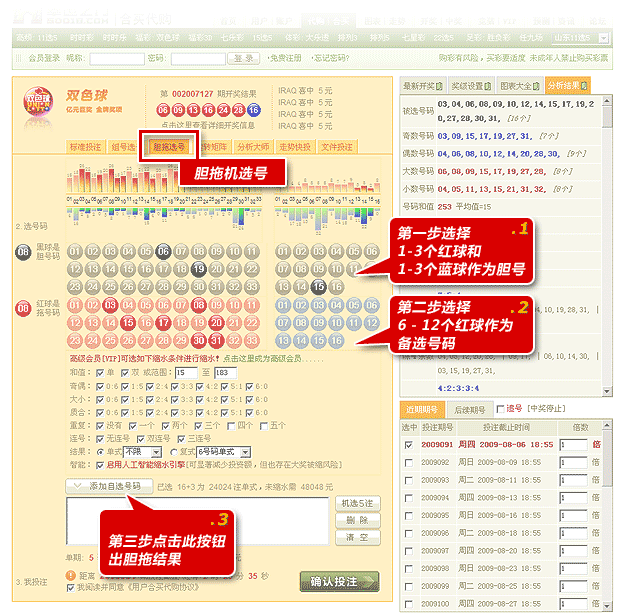Focus 昵称 input field
This screenshot has height=615, width=623.
click(117, 59)
